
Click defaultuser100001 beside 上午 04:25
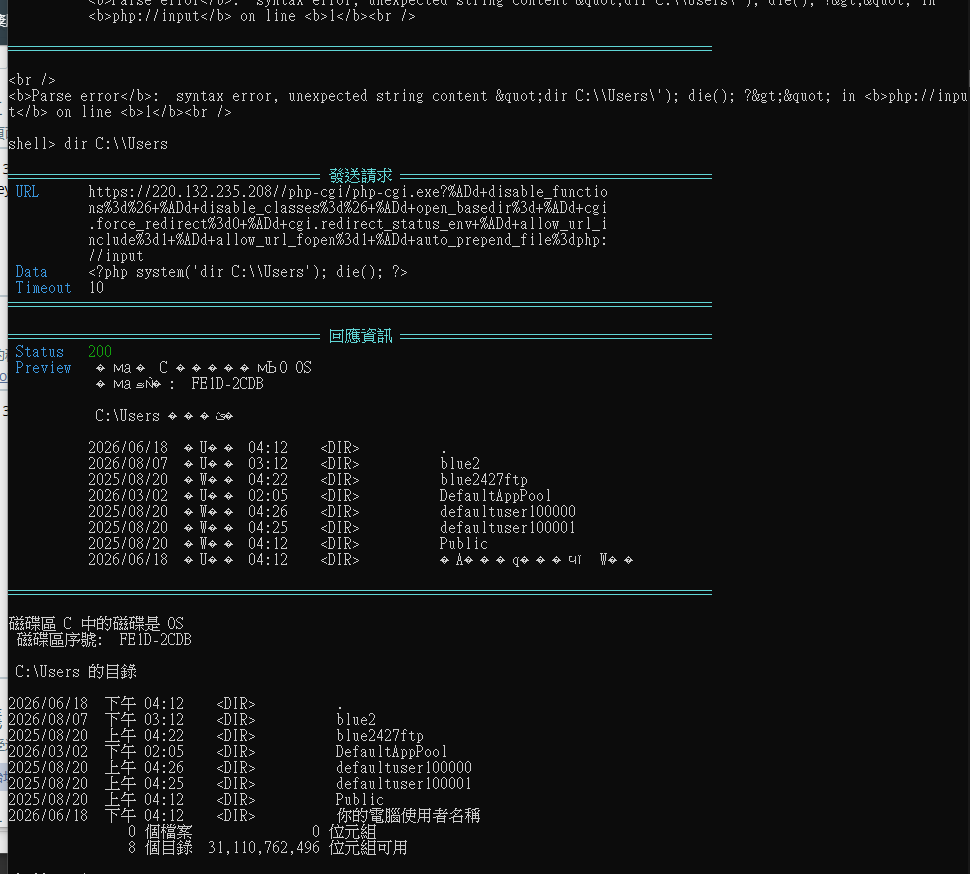click(404, 784)
